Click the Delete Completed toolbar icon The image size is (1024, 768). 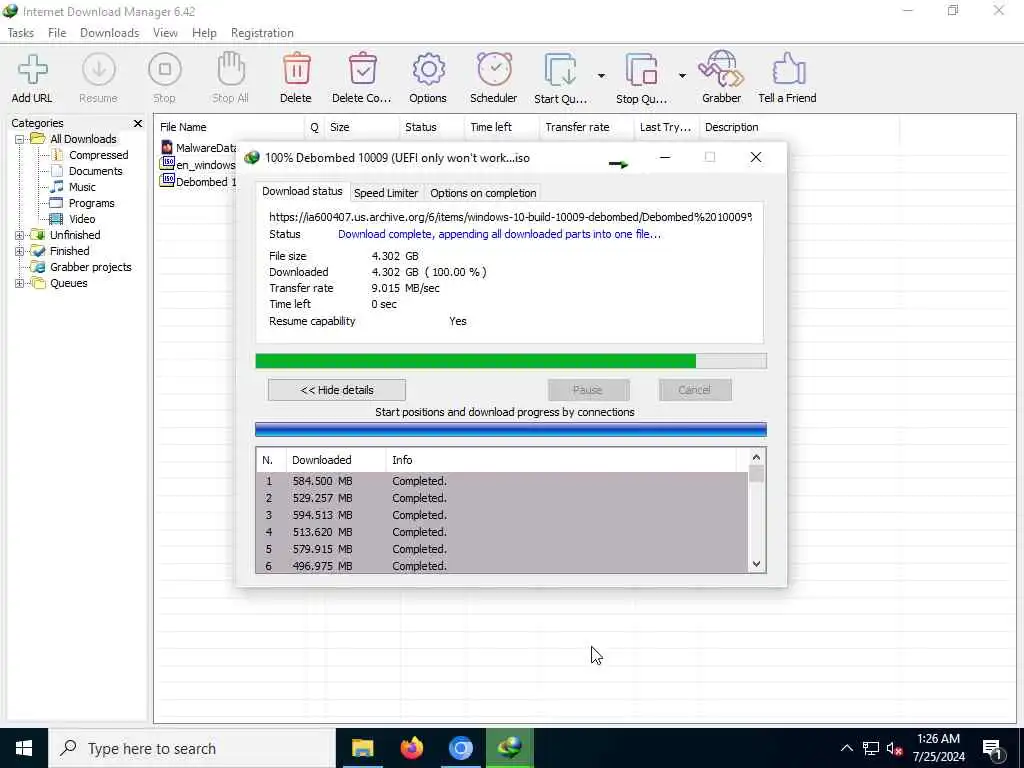(362, 69)
